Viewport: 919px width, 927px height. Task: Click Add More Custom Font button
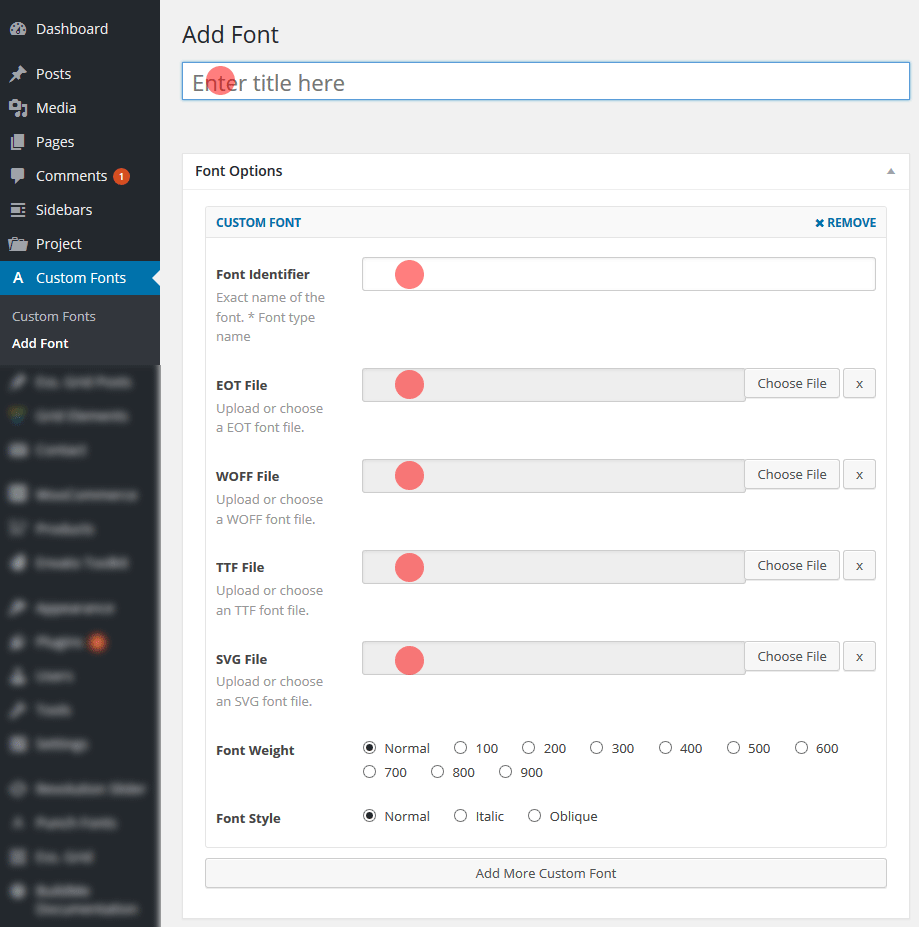pyautogui.click(x=545, y=873)
